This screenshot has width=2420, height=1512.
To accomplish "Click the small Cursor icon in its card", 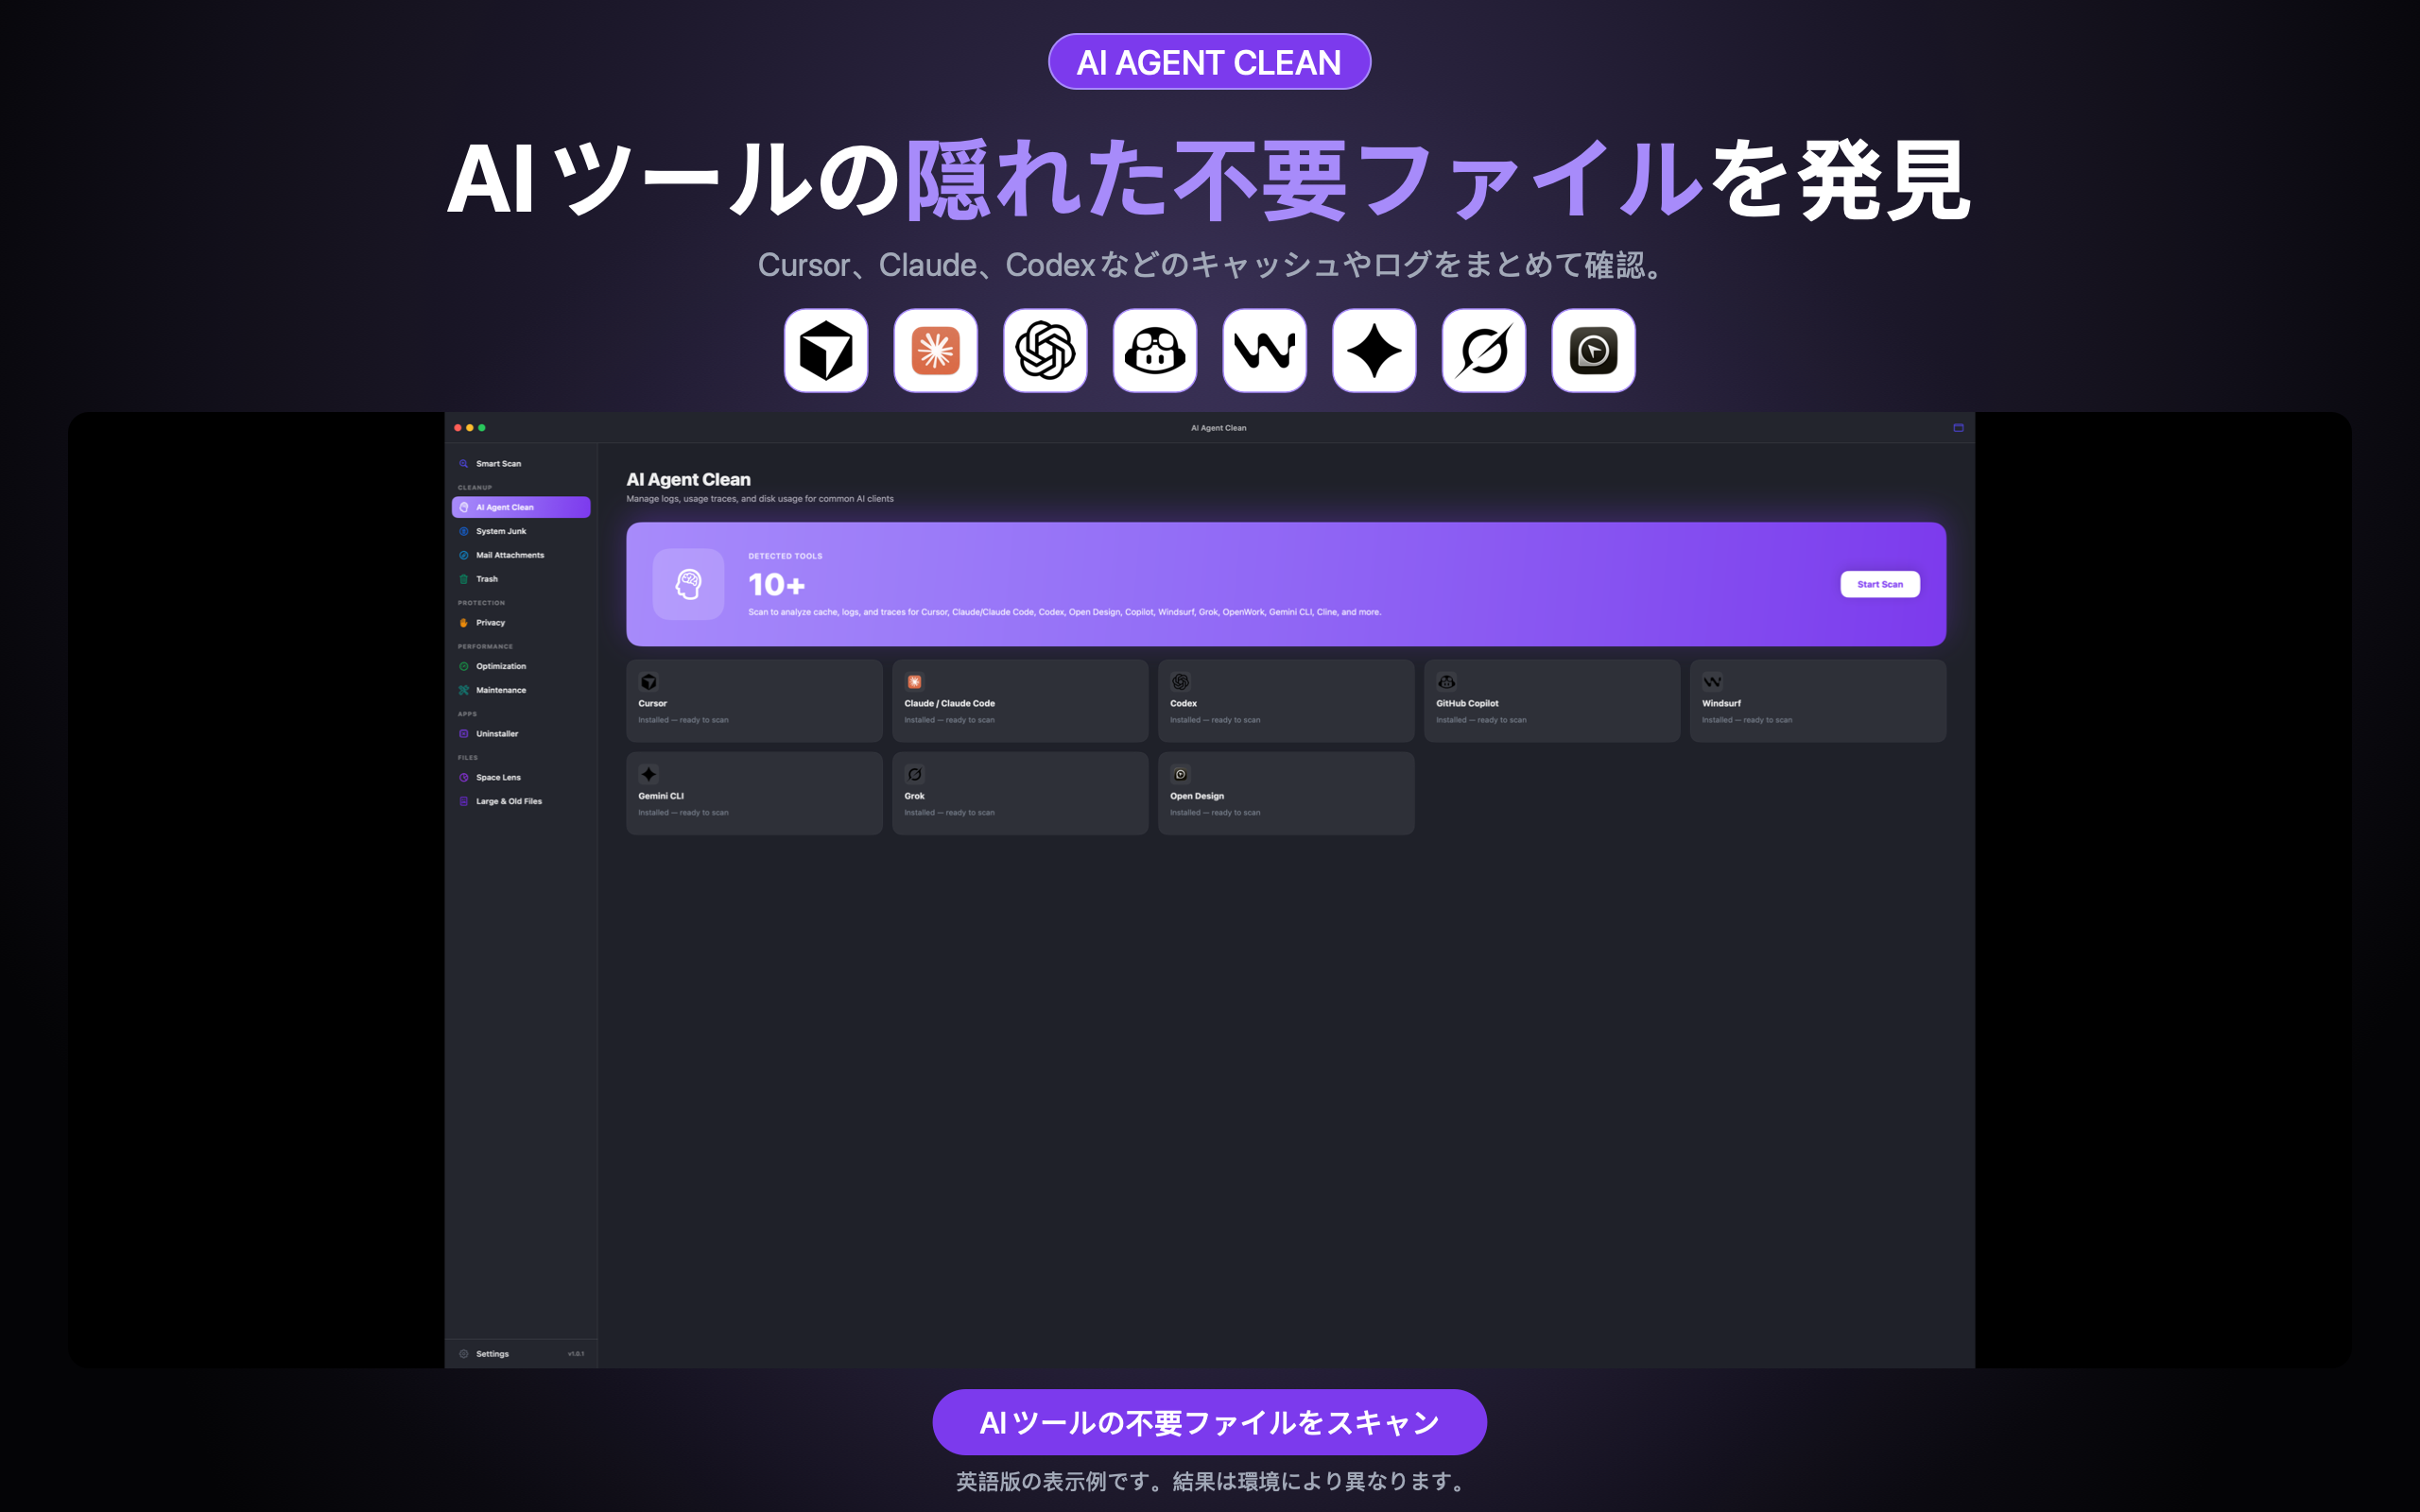I will [648, 682].
